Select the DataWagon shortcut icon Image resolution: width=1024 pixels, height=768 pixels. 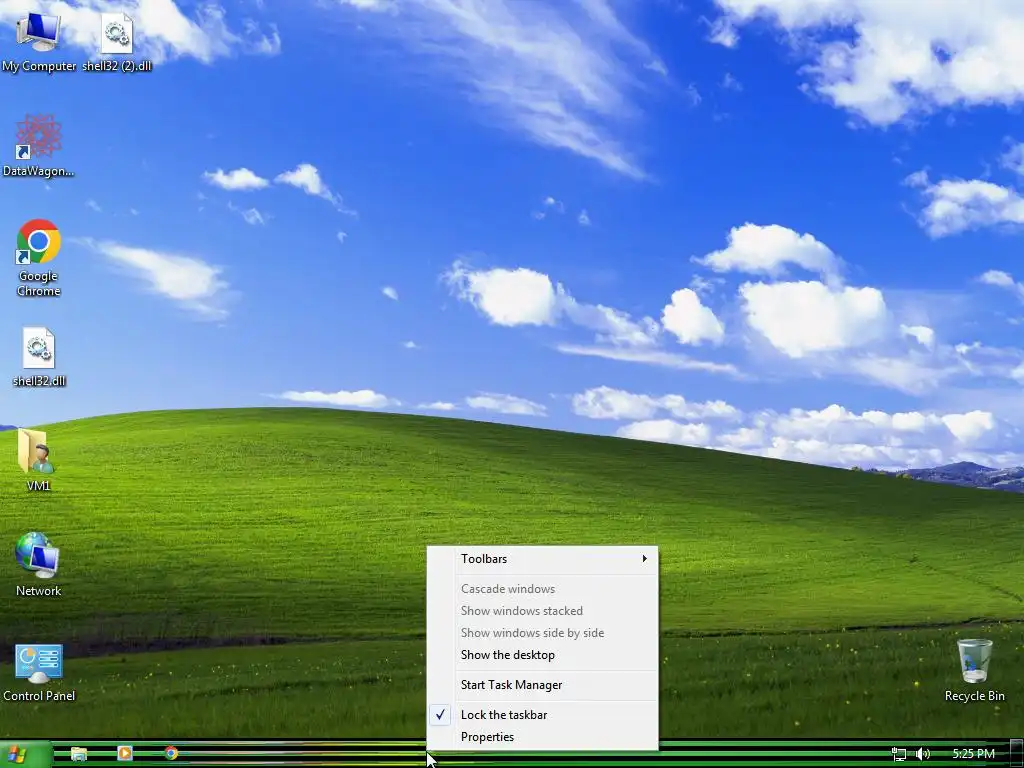tap(38, 145)
